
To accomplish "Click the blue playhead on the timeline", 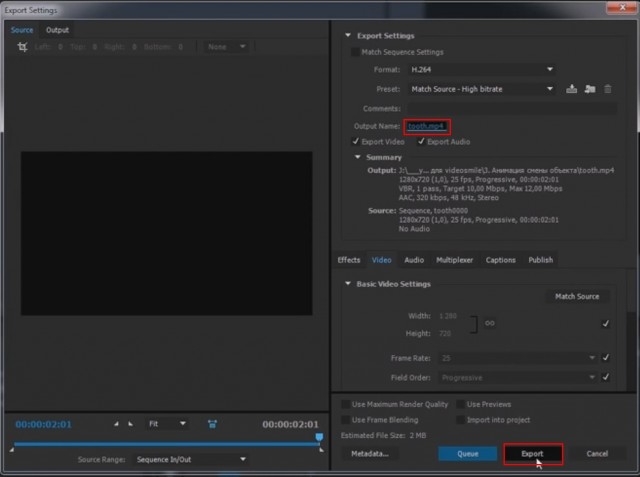I will pyautogui.click(x=319, y=438).
